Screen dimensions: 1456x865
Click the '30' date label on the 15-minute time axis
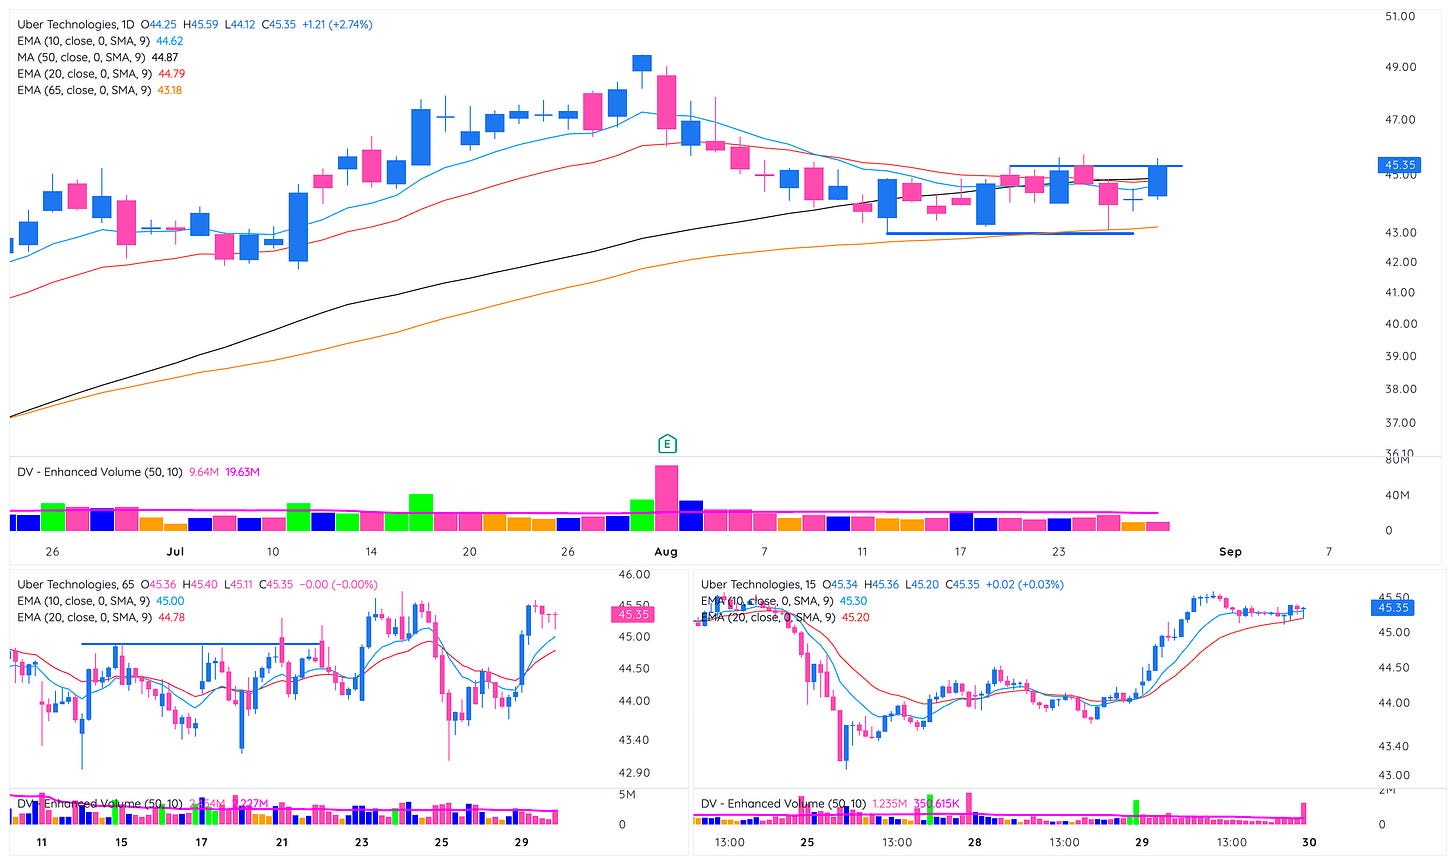click(x=1308, y=842)
